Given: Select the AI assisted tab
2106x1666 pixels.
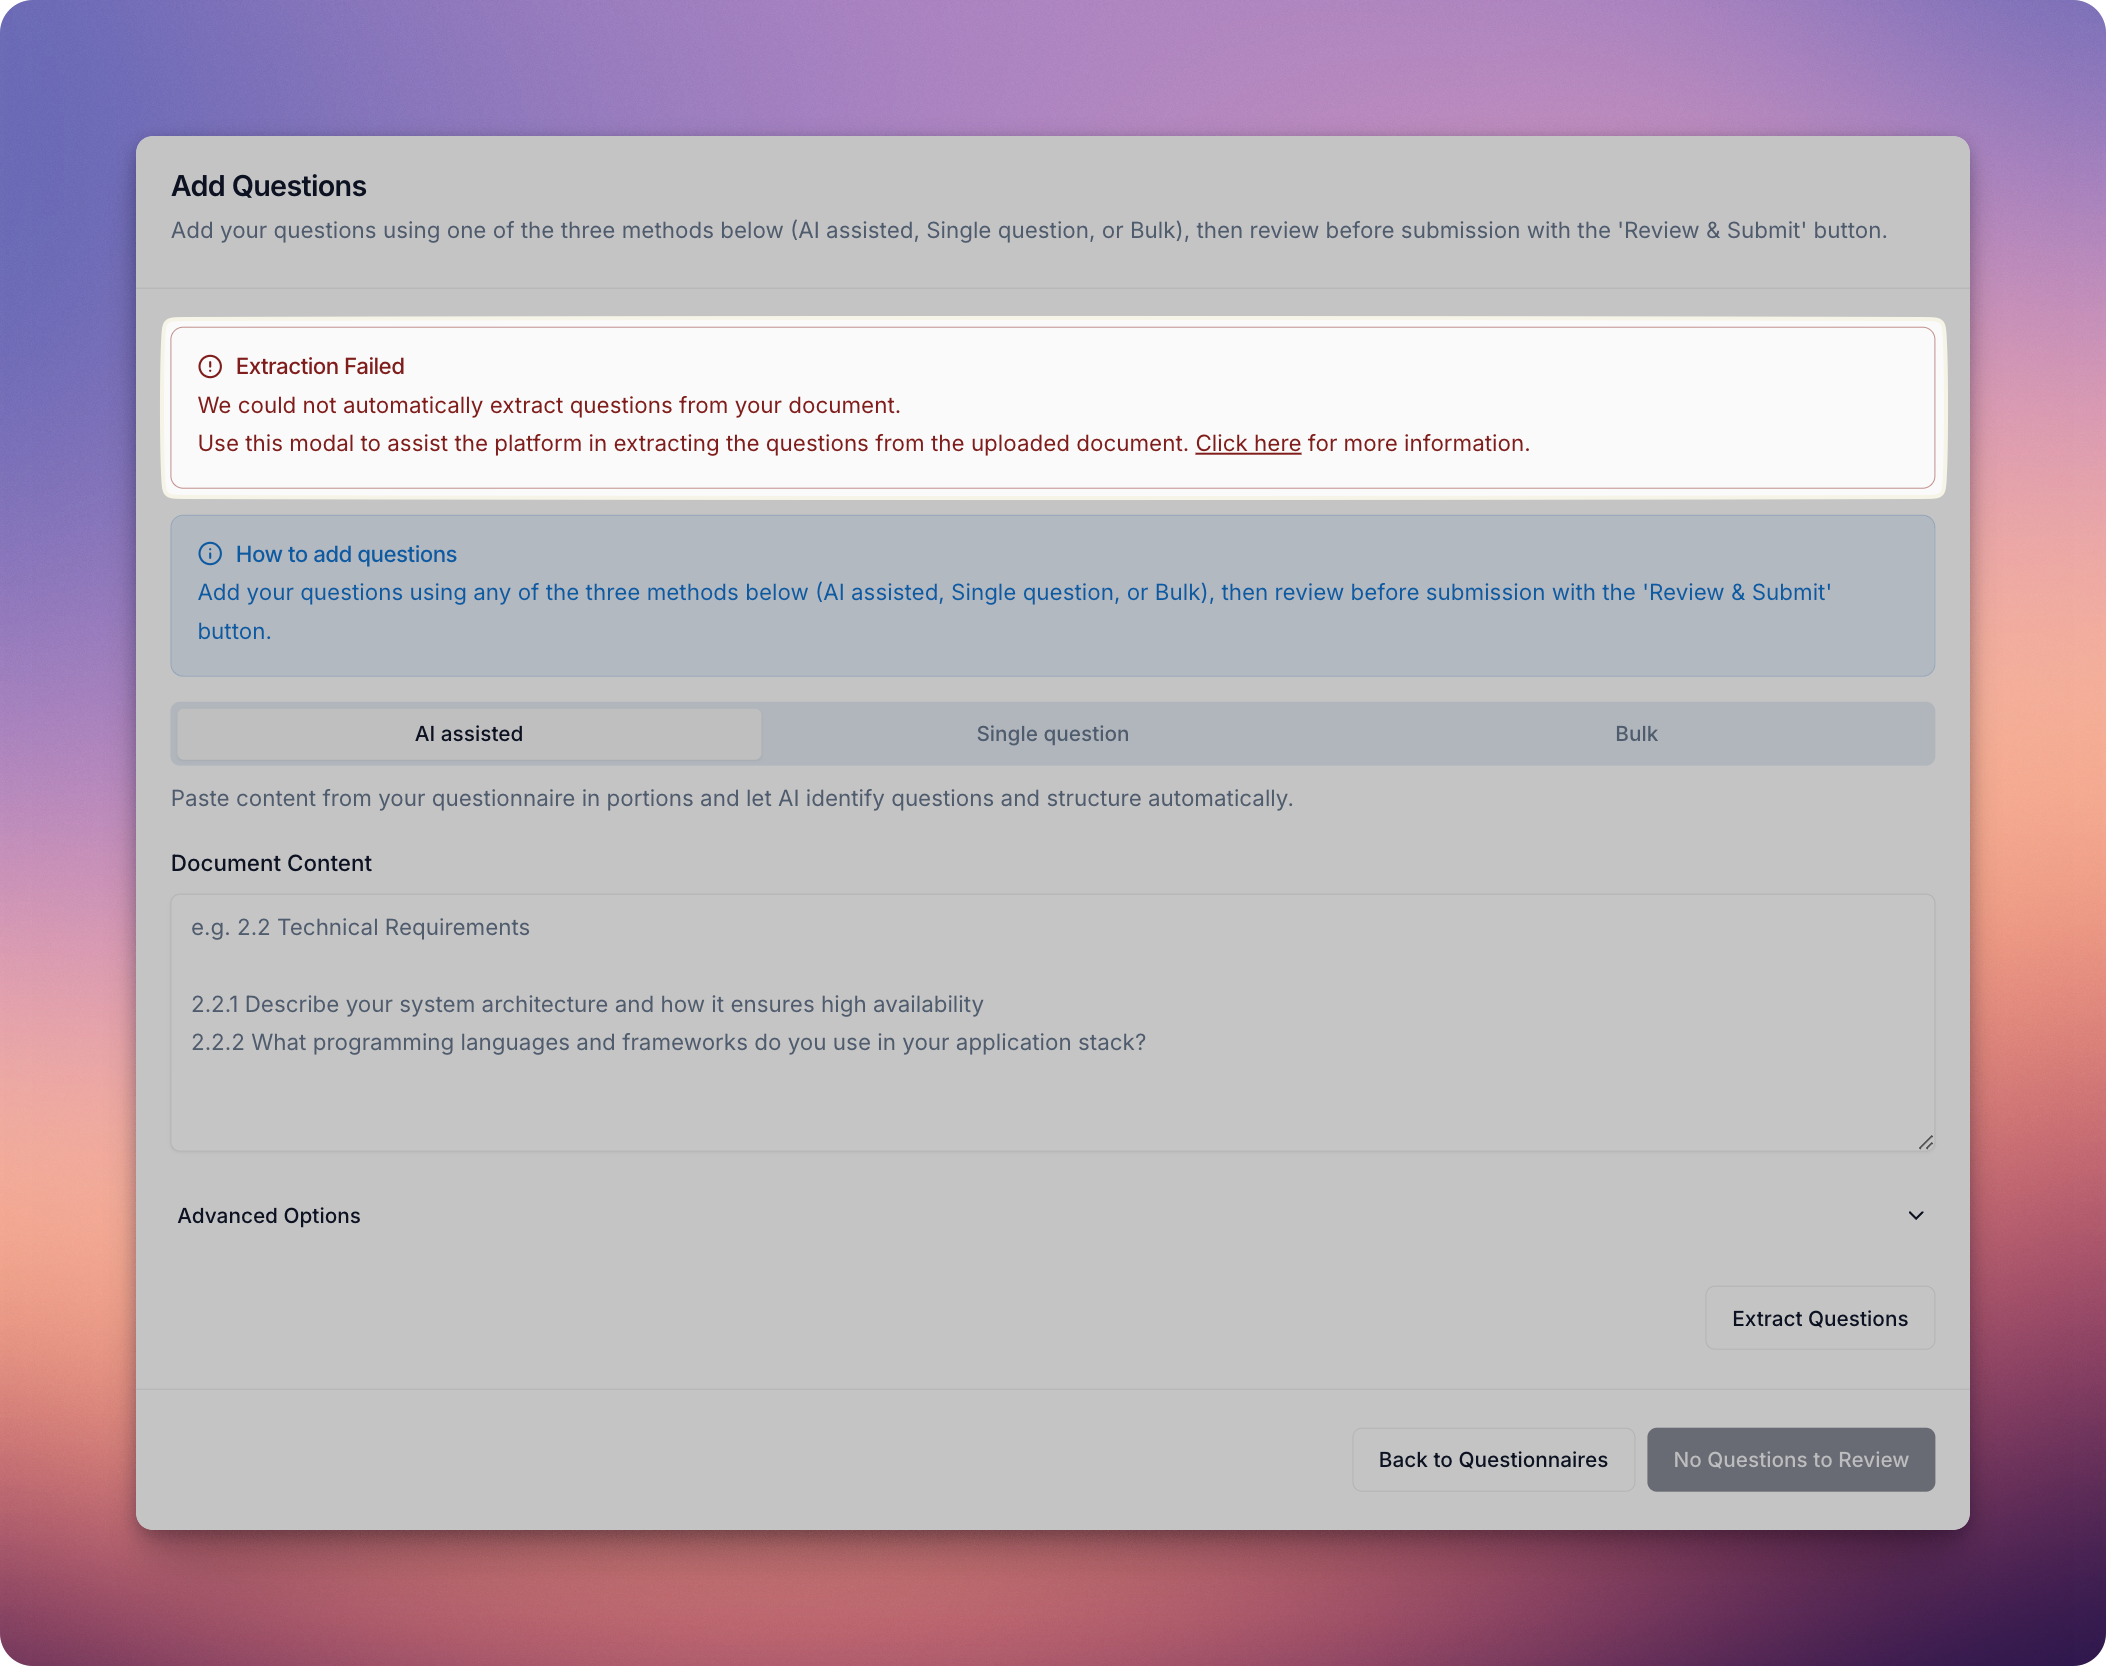Looking at the screenshot, I should [x=467, y=733].
